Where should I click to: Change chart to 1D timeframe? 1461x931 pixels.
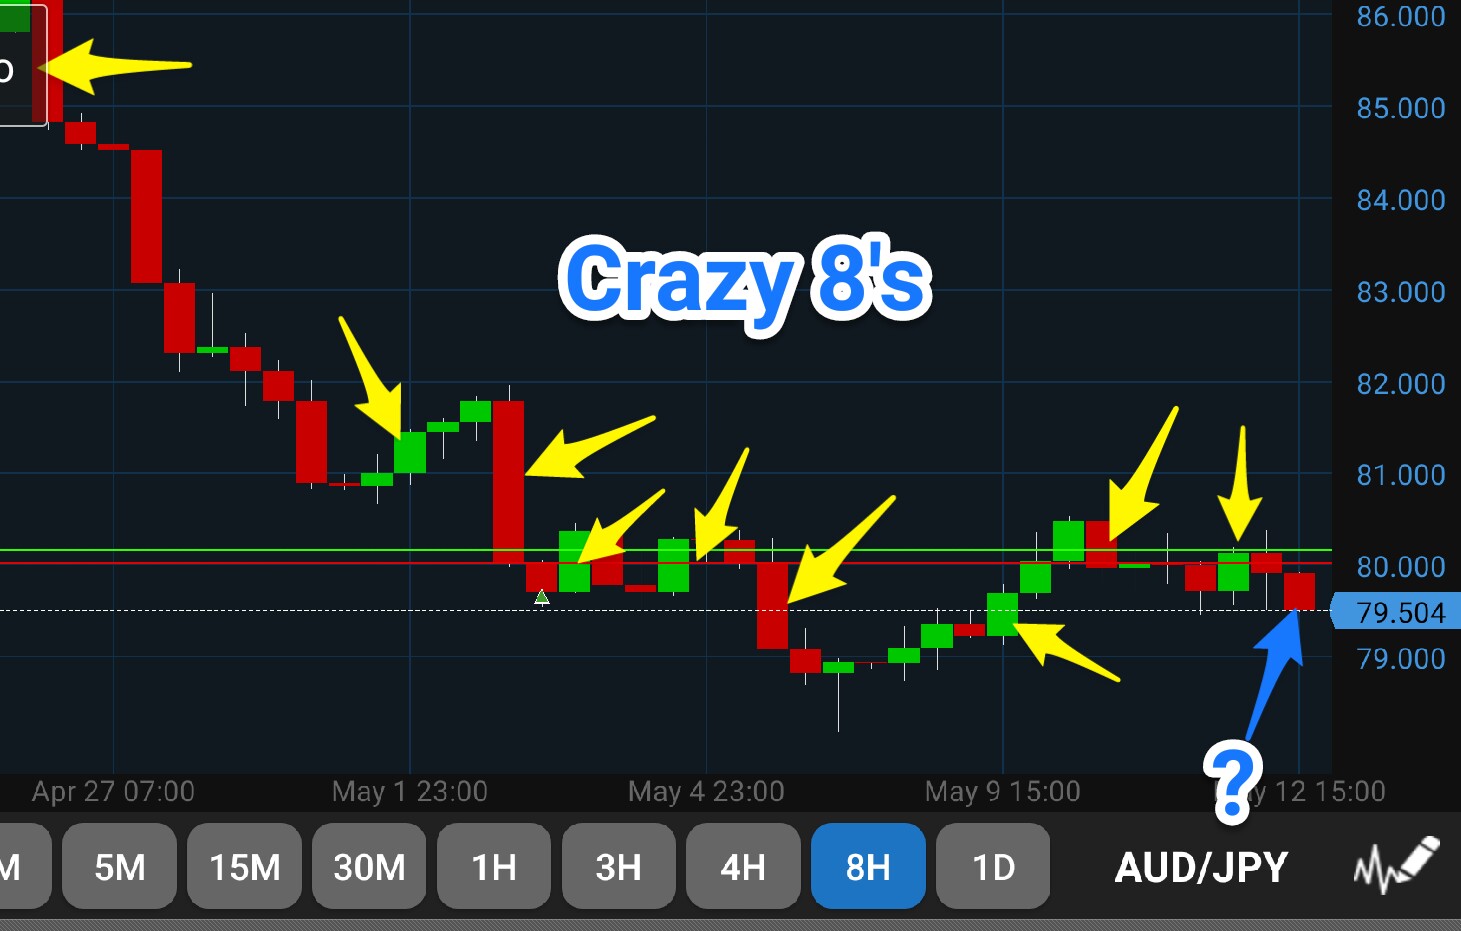tap(993, 866)
